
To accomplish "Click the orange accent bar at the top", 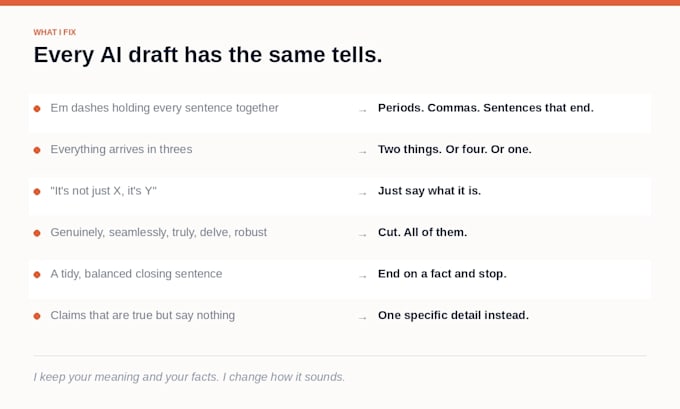I will click(x=340, y=3).
